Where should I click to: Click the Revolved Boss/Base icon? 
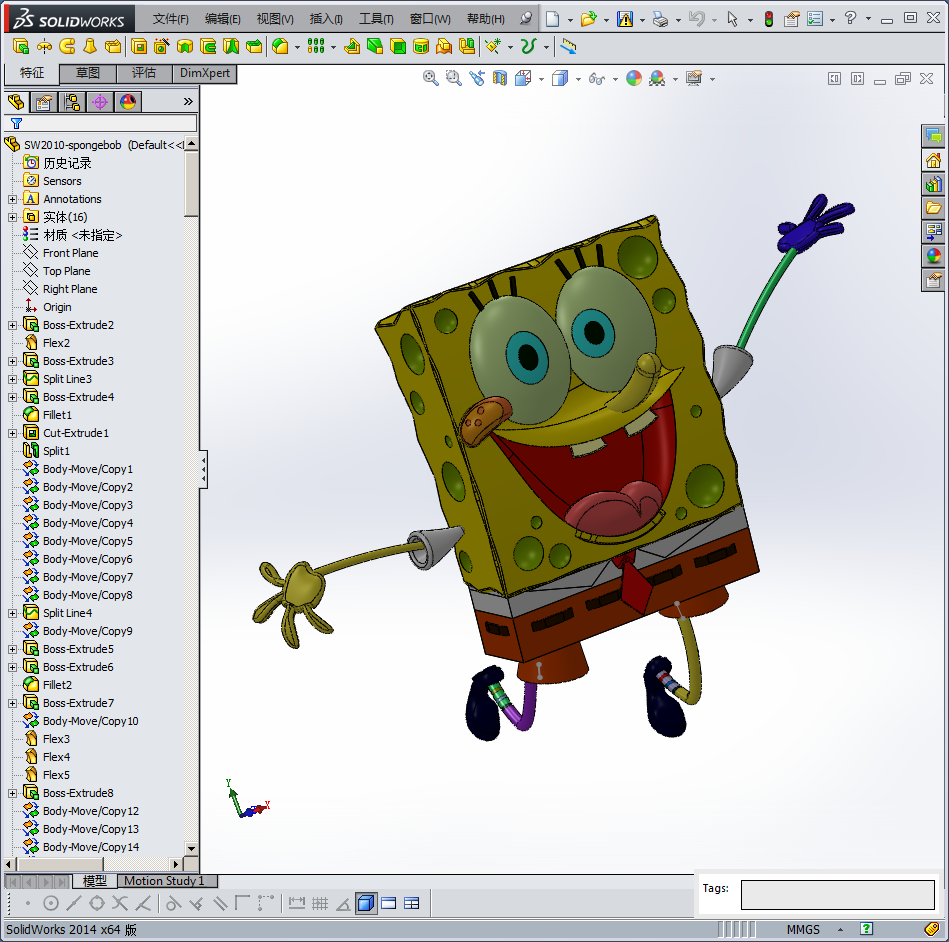(44, 46)
